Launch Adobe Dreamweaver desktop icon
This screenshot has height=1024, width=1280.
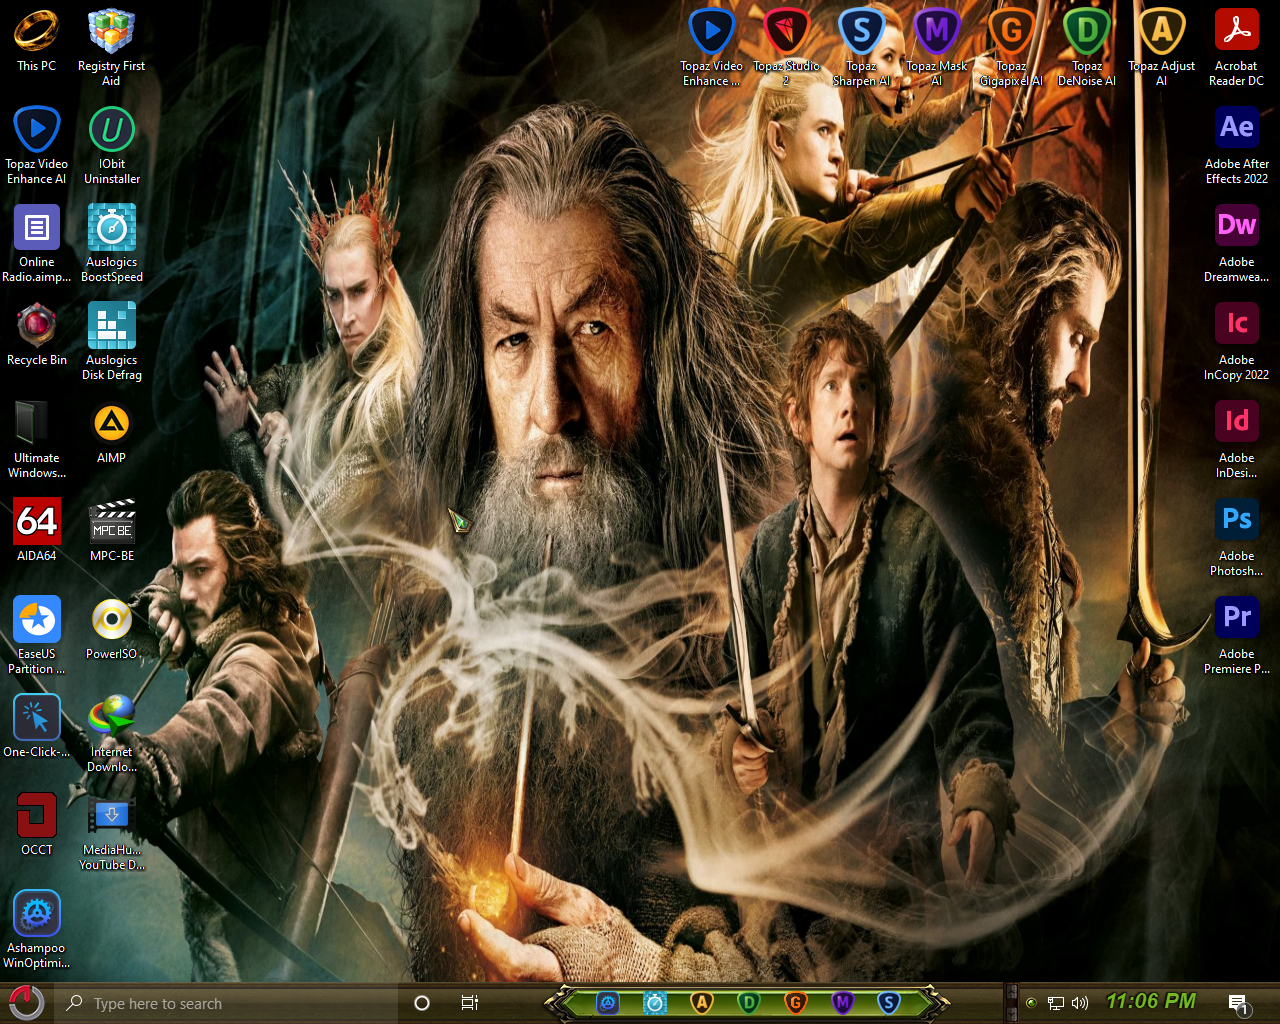[x=1236, y=243]
